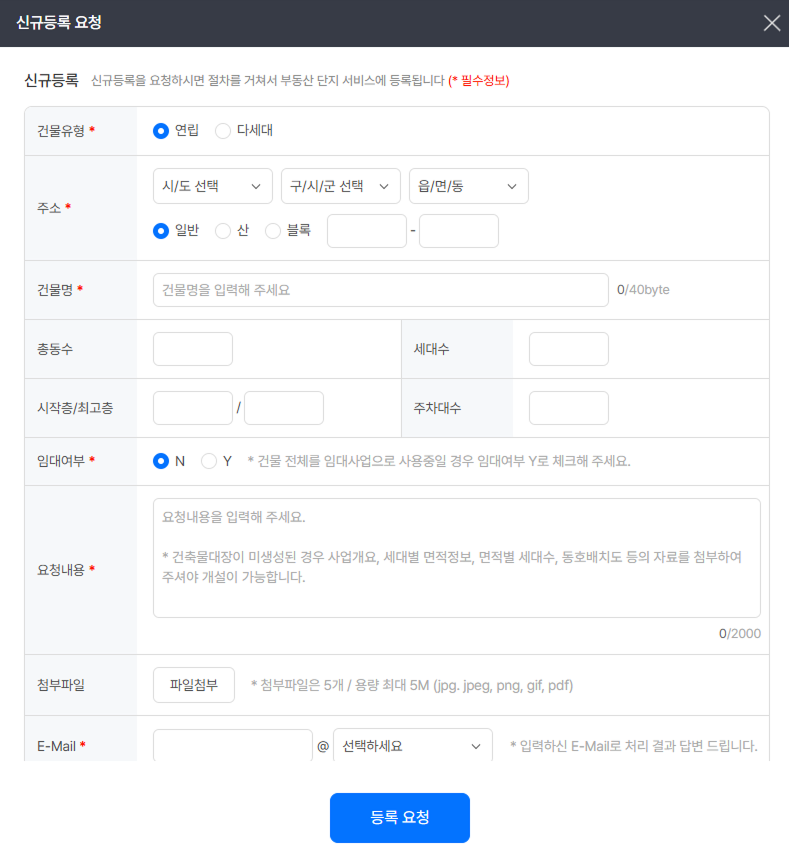
Task: Click the 시작층/최고층 label
Action: coord(75,408)
